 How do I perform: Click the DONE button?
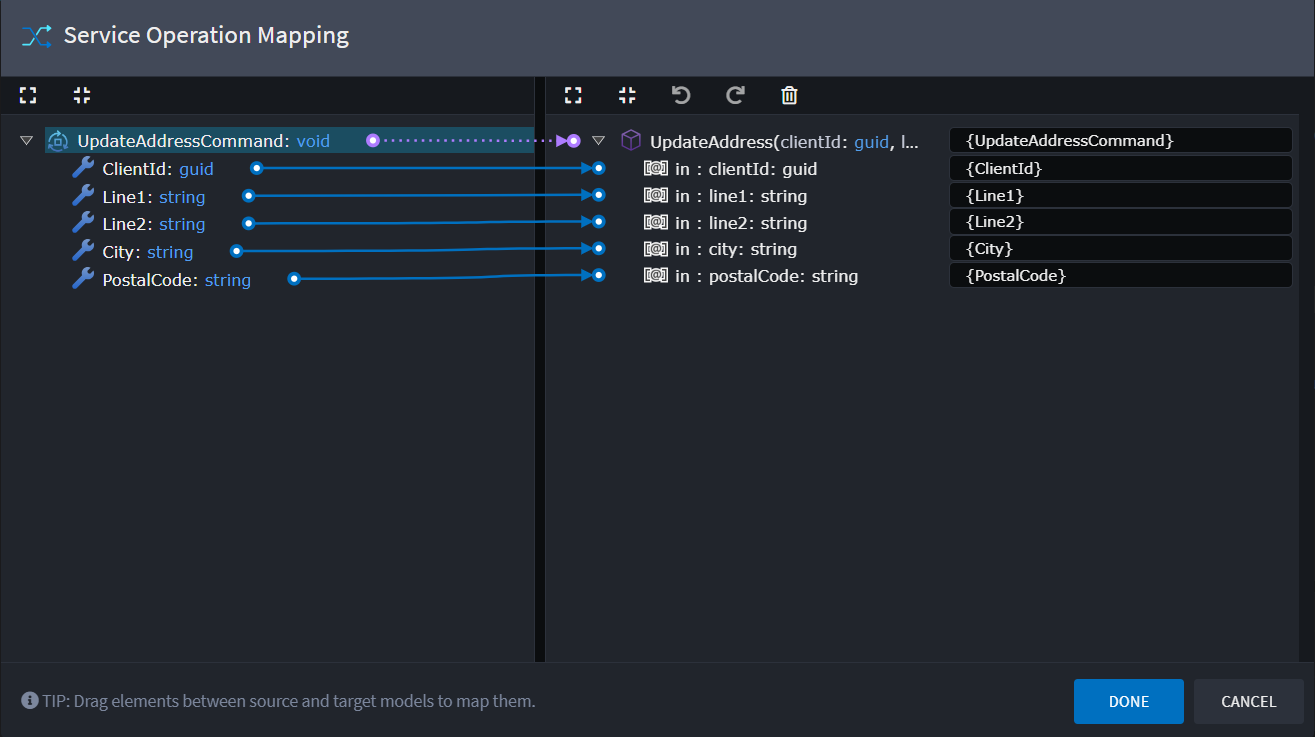pyautogui.click(x=1129, y=702)
